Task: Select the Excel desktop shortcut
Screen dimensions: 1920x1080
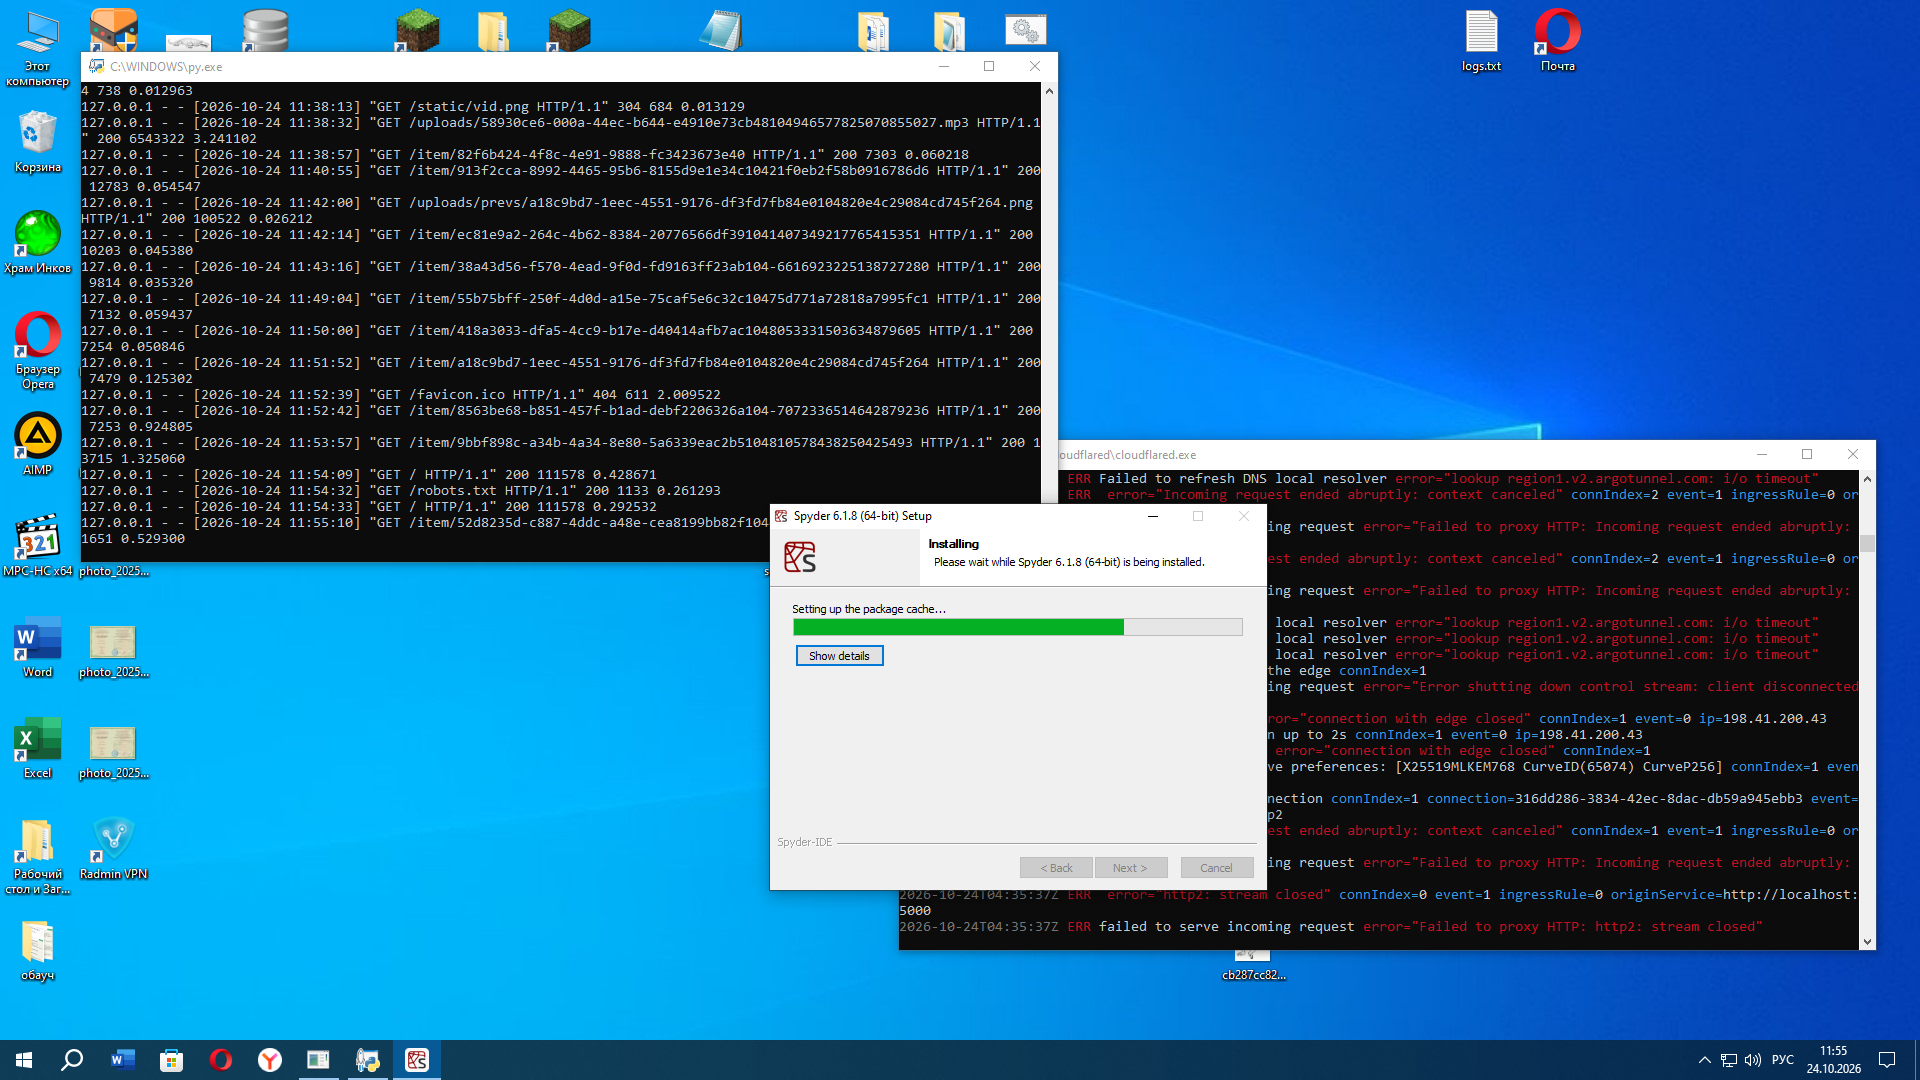Action: 38,748
